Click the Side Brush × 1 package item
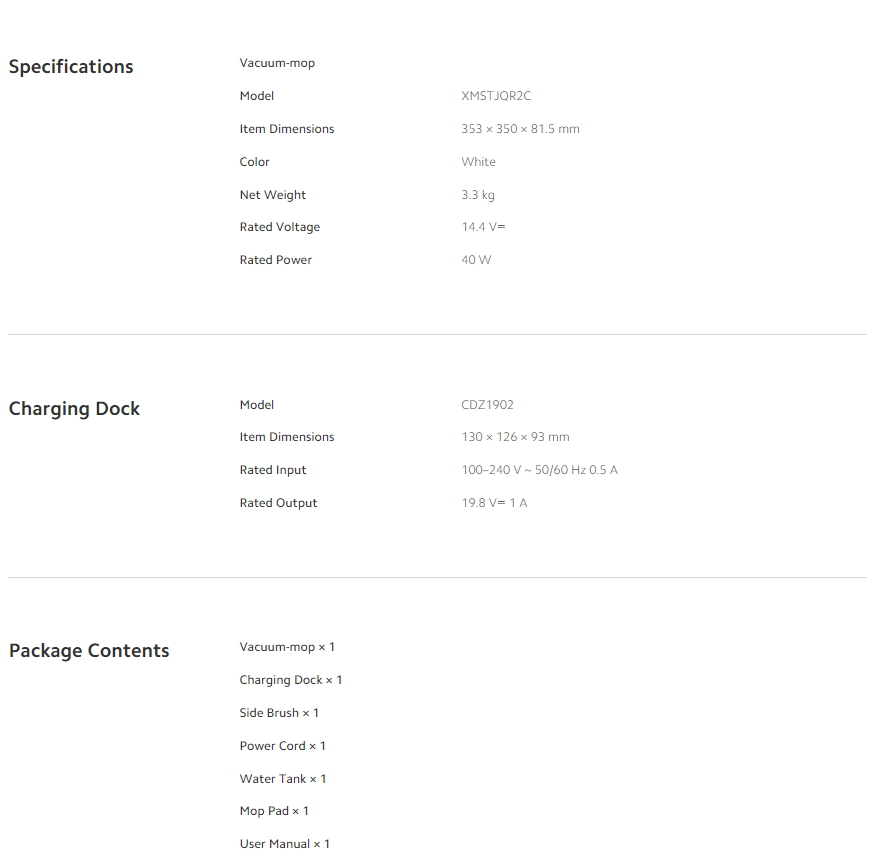870x854 pixels. coord(279,713)
